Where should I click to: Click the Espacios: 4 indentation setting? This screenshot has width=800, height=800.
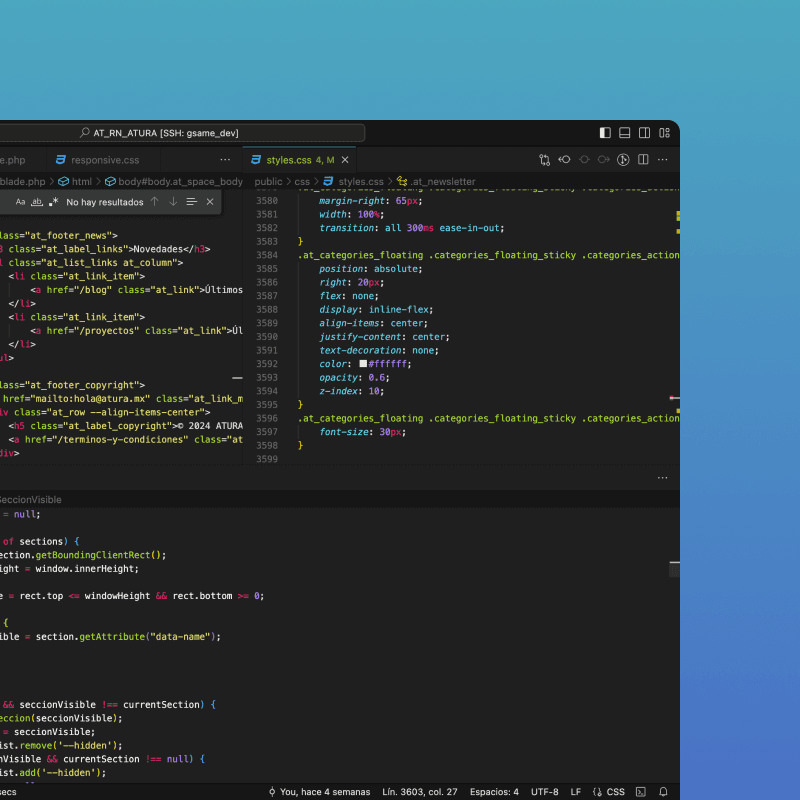point(494,792)
